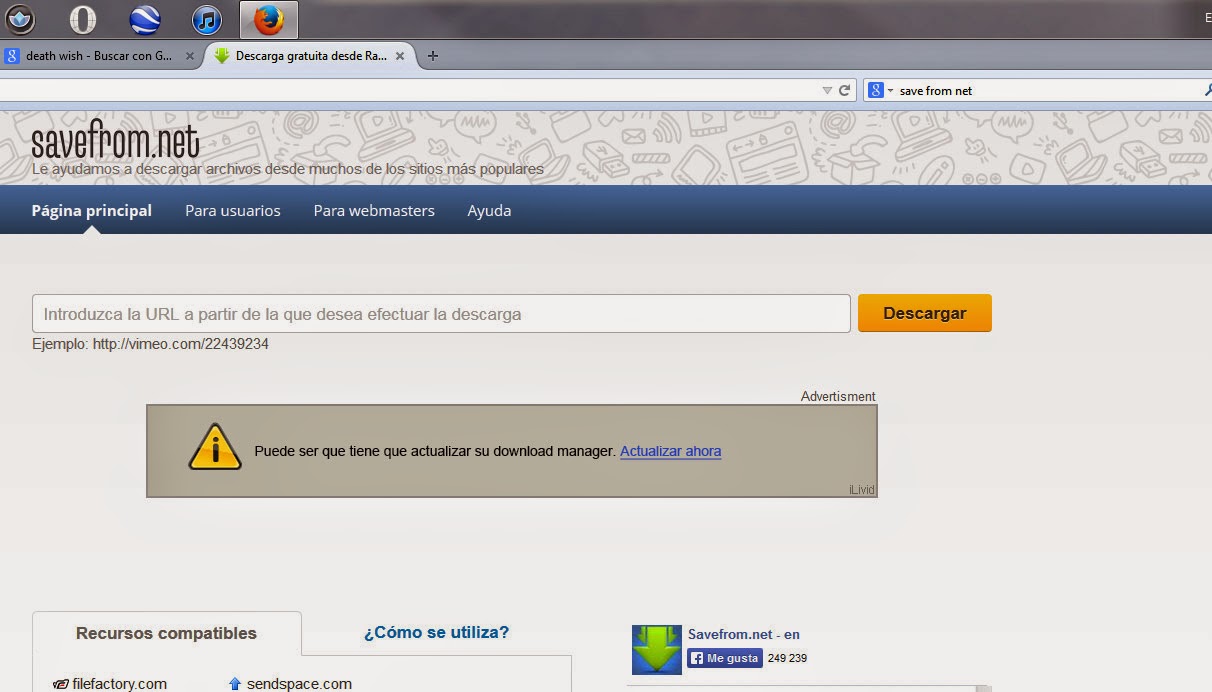Click the orange Descargar button
This screenshot has width=1212, height=692.
[925, 313]
